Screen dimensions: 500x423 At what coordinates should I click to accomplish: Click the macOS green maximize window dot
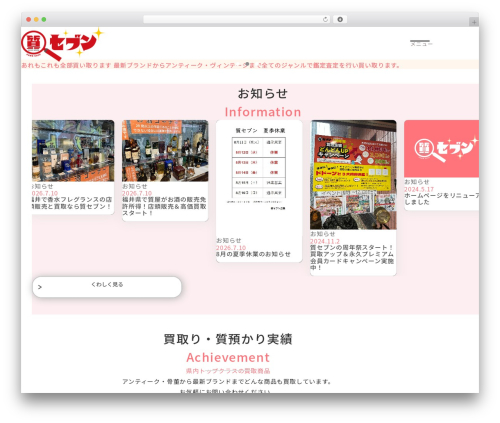(x=44, y=20)
